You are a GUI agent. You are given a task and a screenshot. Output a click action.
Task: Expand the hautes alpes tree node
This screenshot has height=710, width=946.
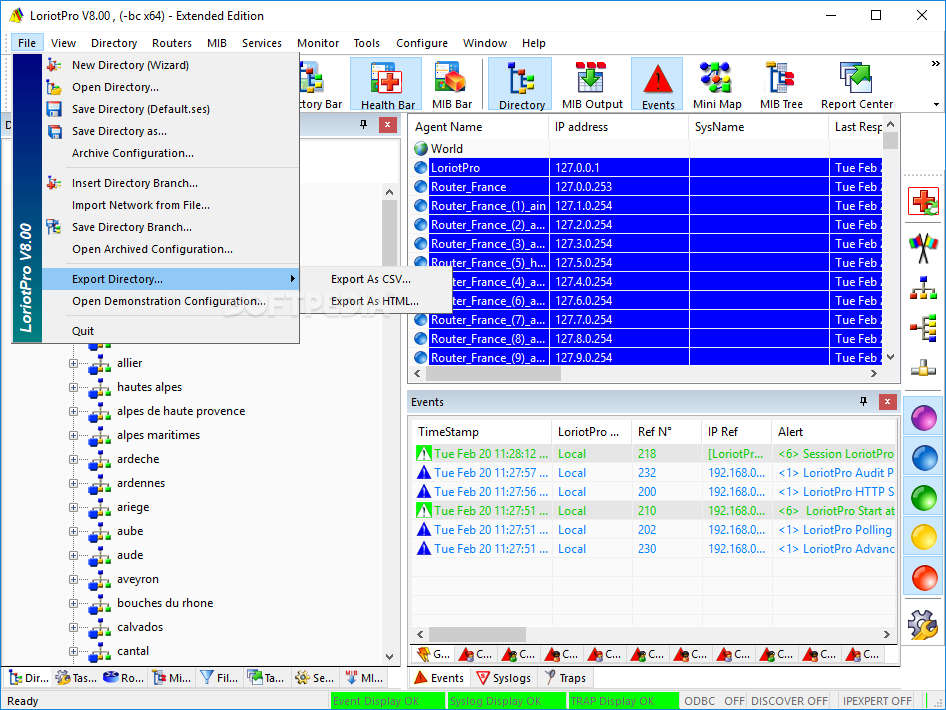[73, 387]
